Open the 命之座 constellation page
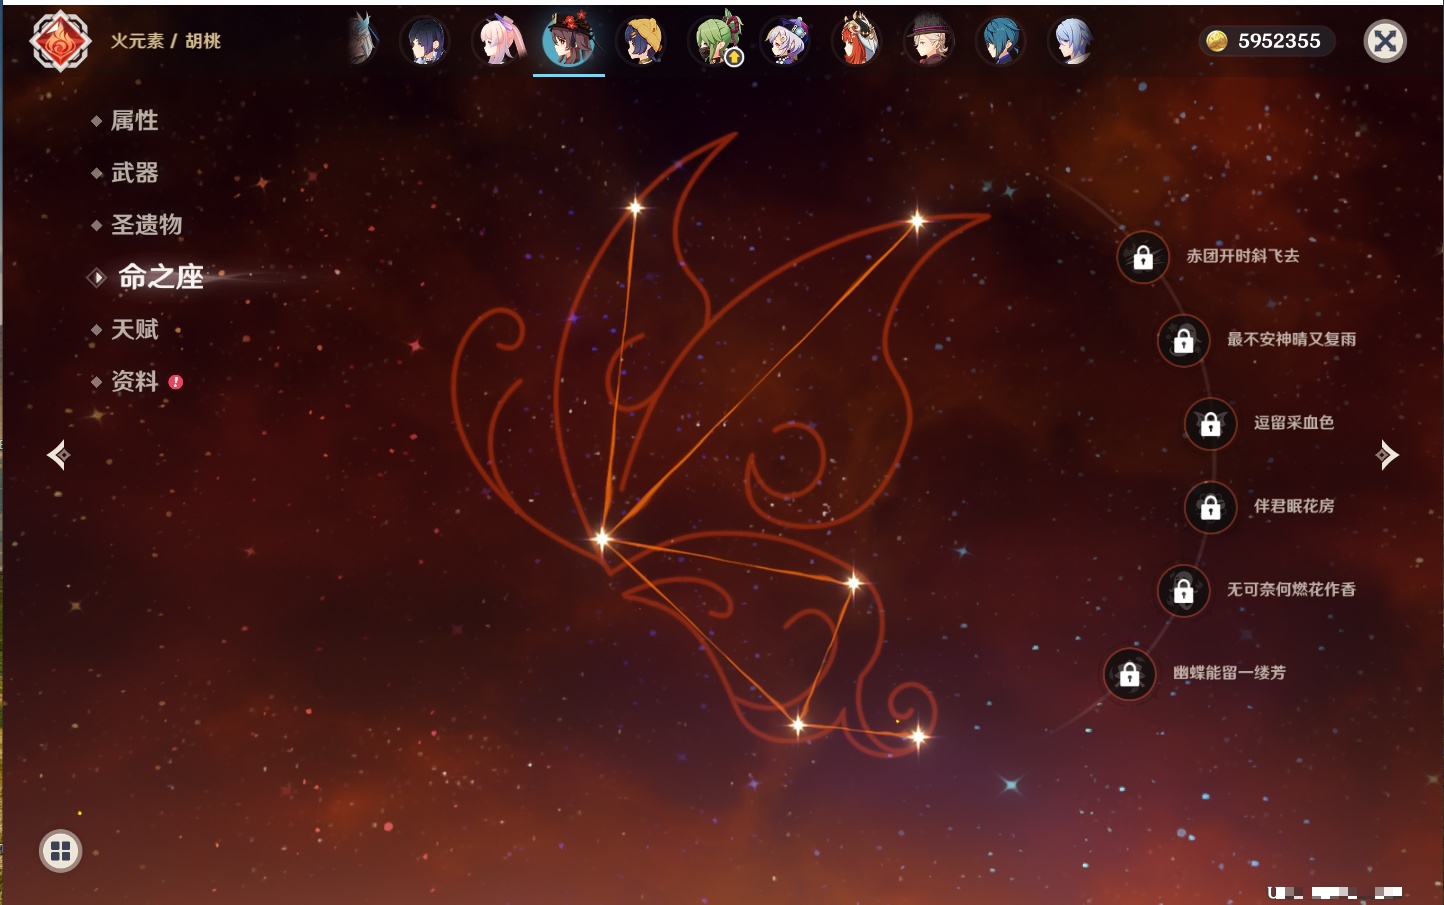This screenshot has width=1444, height=905. 160,277
